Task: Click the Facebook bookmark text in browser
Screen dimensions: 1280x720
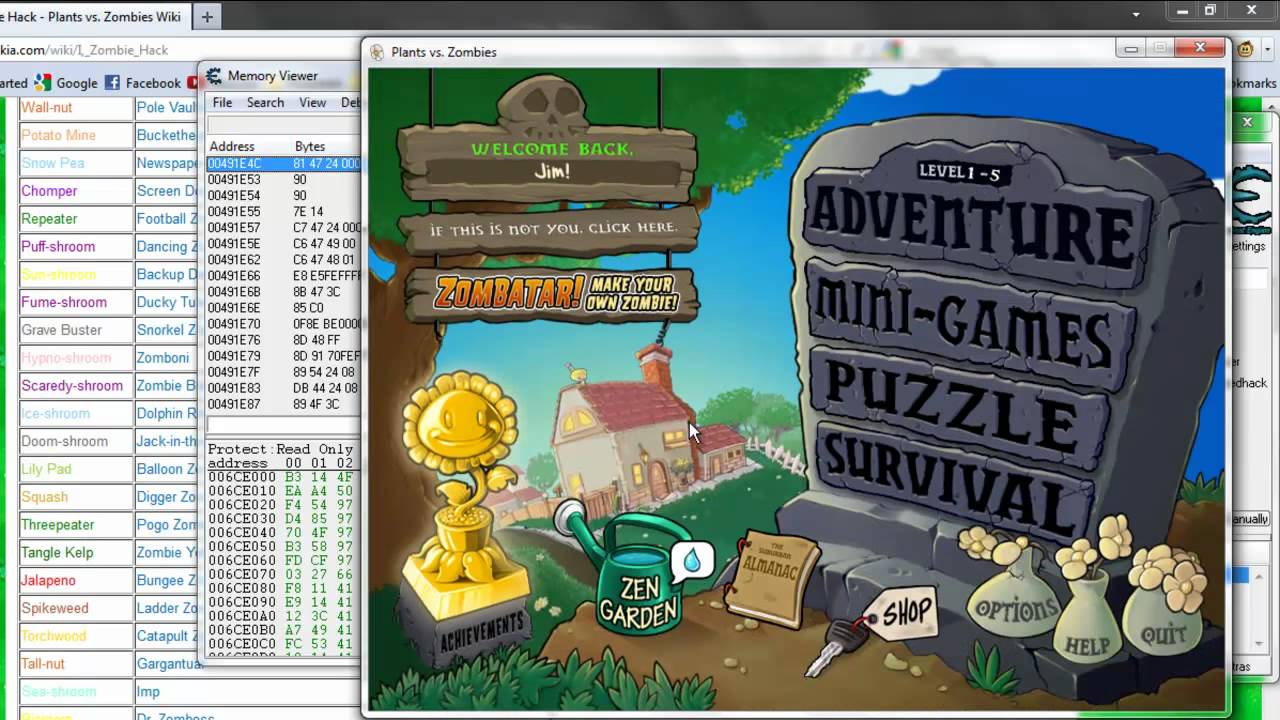Action: [153, 83]
